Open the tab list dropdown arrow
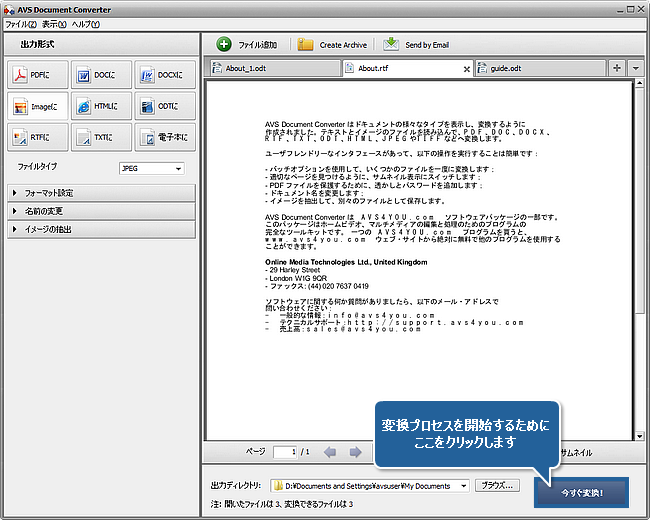This screenshot has width=650, height=520. 635,68
